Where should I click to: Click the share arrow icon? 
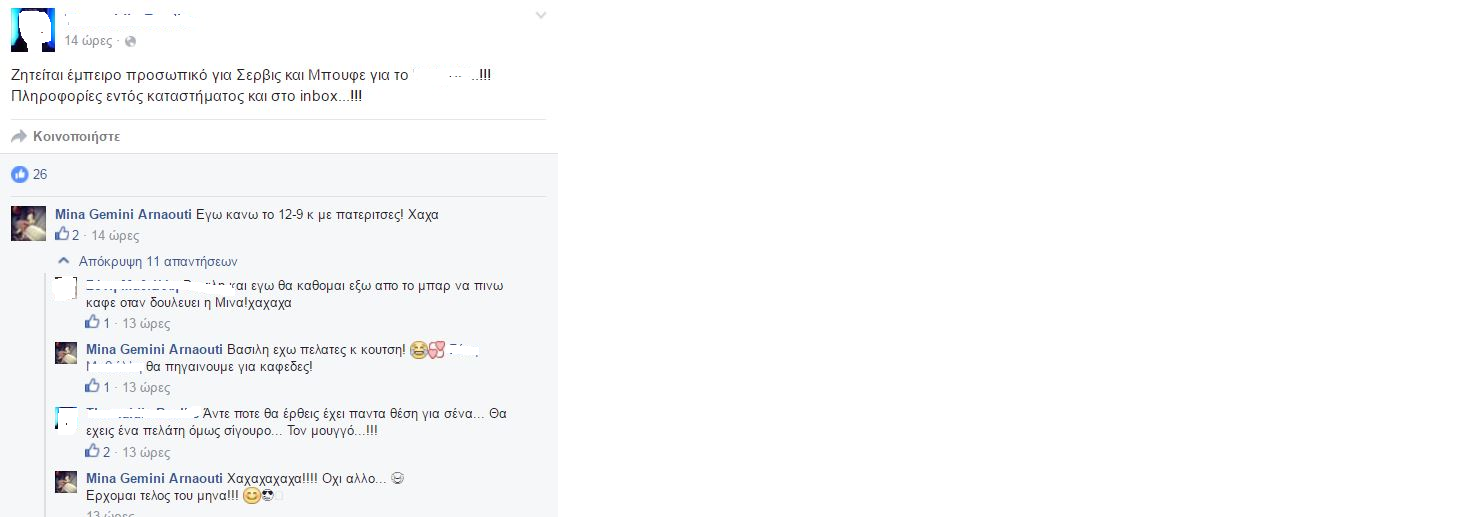pos(18,136)
